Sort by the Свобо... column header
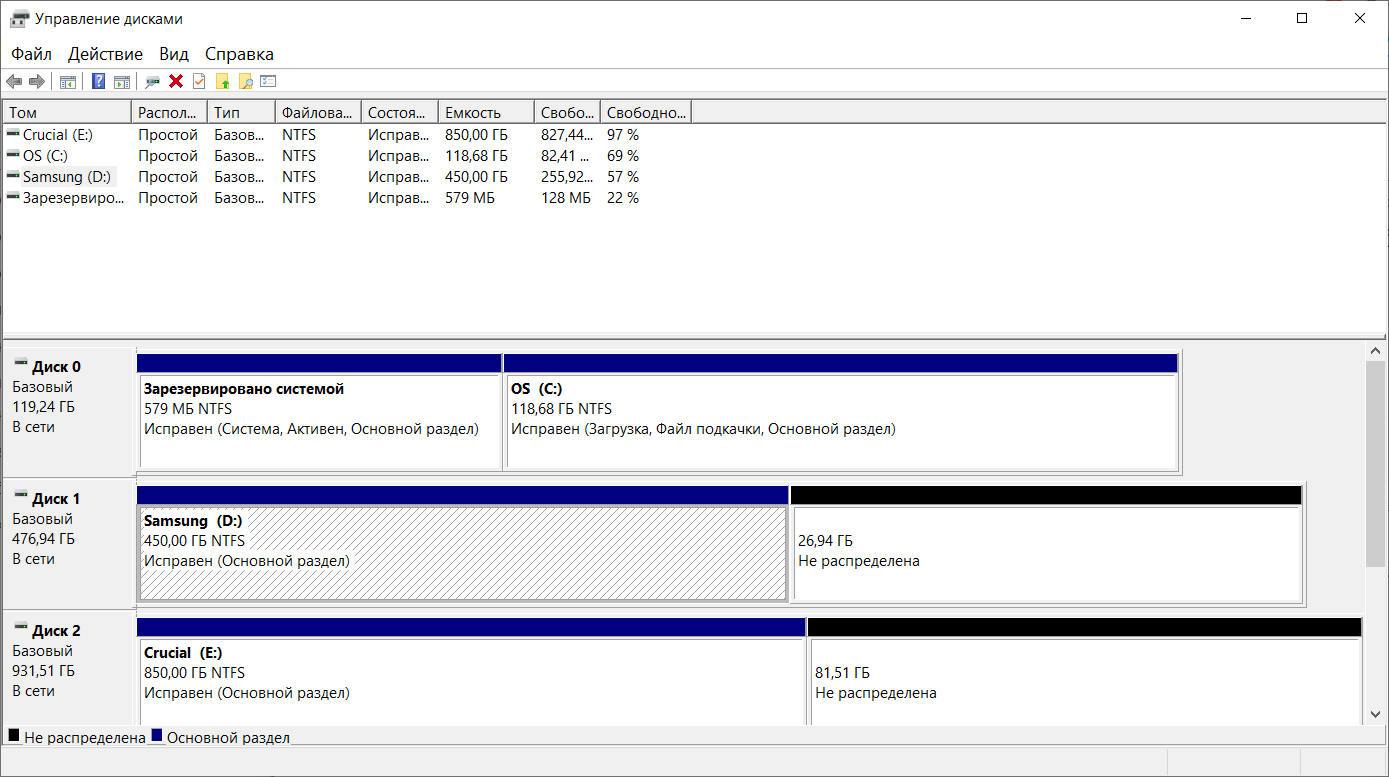The width and height of the screenshot is (1389, 777). [x=568, y=112]
